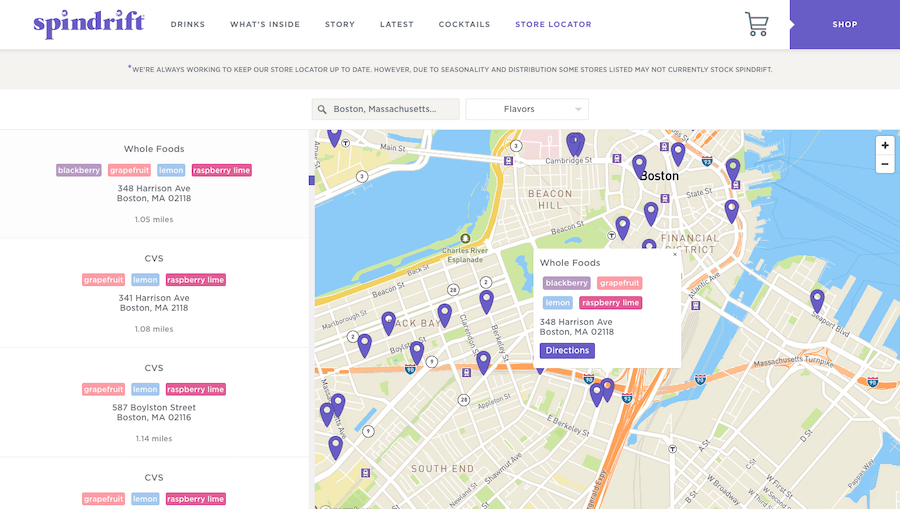Click the Spindrift logo
900x509 pixels.
(x=88, y=24)
